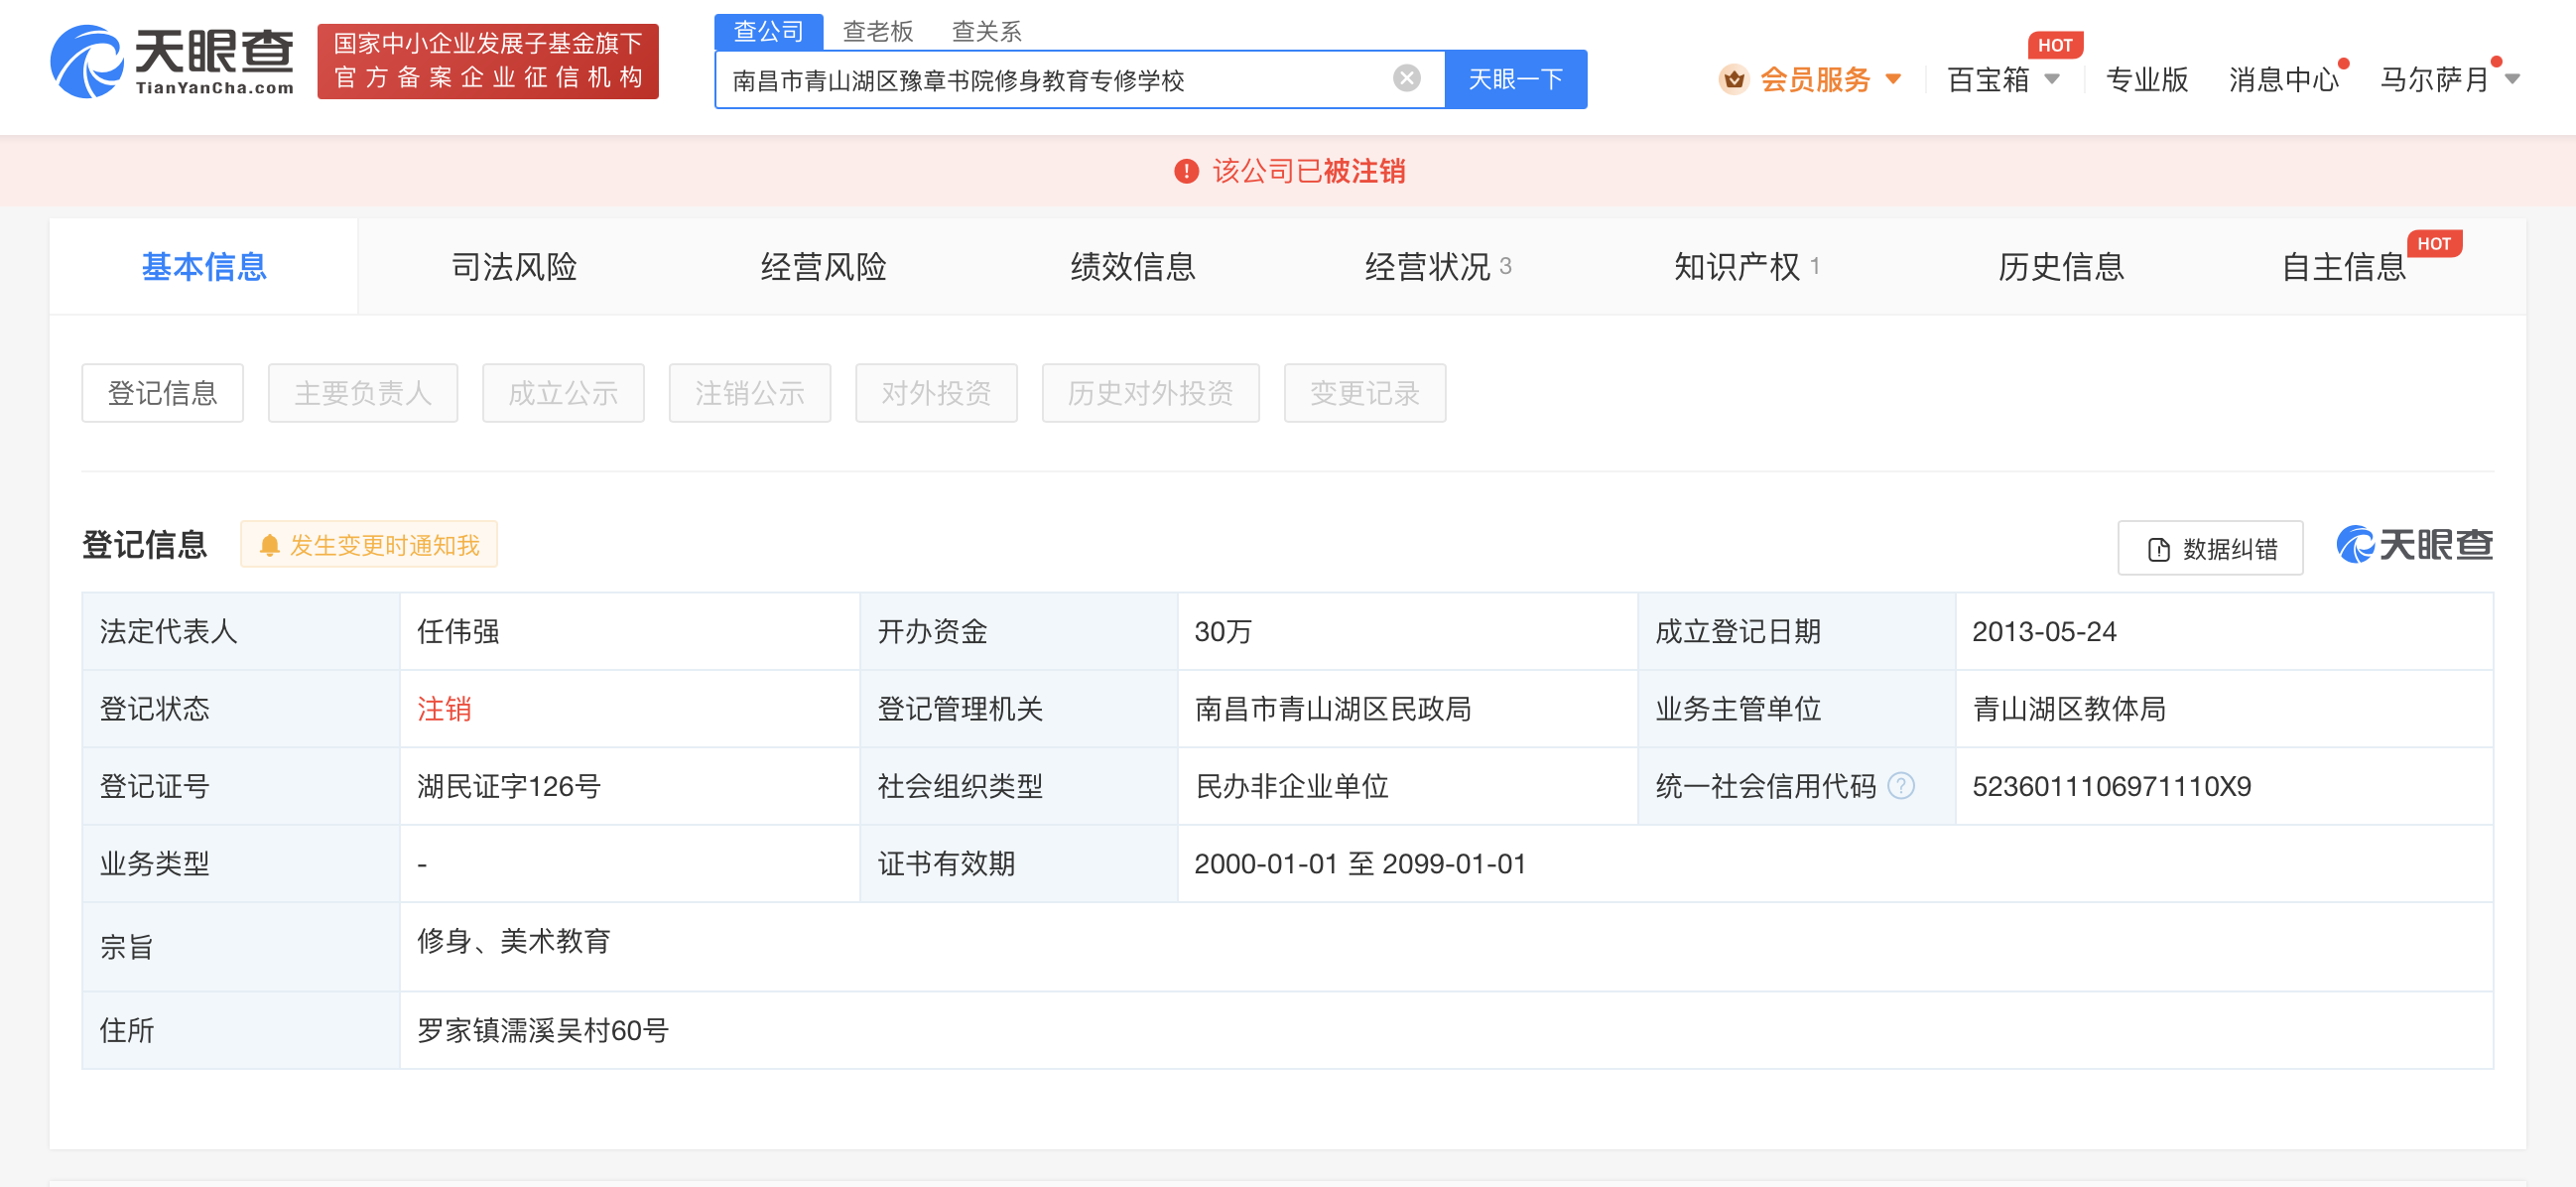Click the 天眼一下 search button
2576x1187 pixels.
1514,78
